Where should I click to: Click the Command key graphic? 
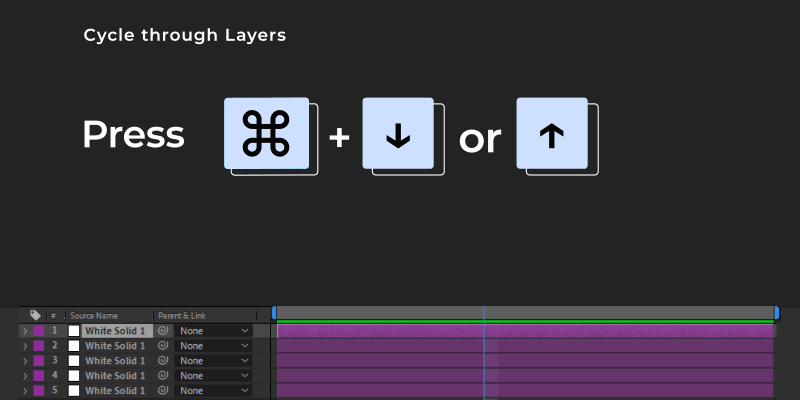(x=266, y=133)
